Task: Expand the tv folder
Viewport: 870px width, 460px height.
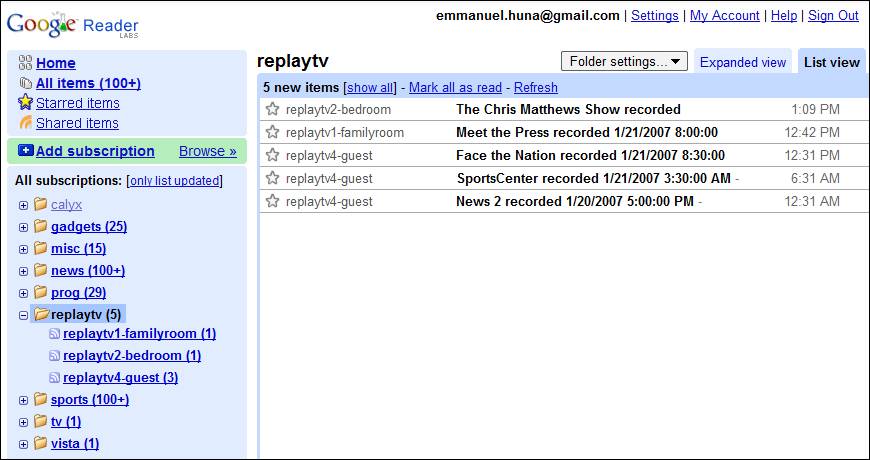Action: pyautogui.click(x=23, y=422)
